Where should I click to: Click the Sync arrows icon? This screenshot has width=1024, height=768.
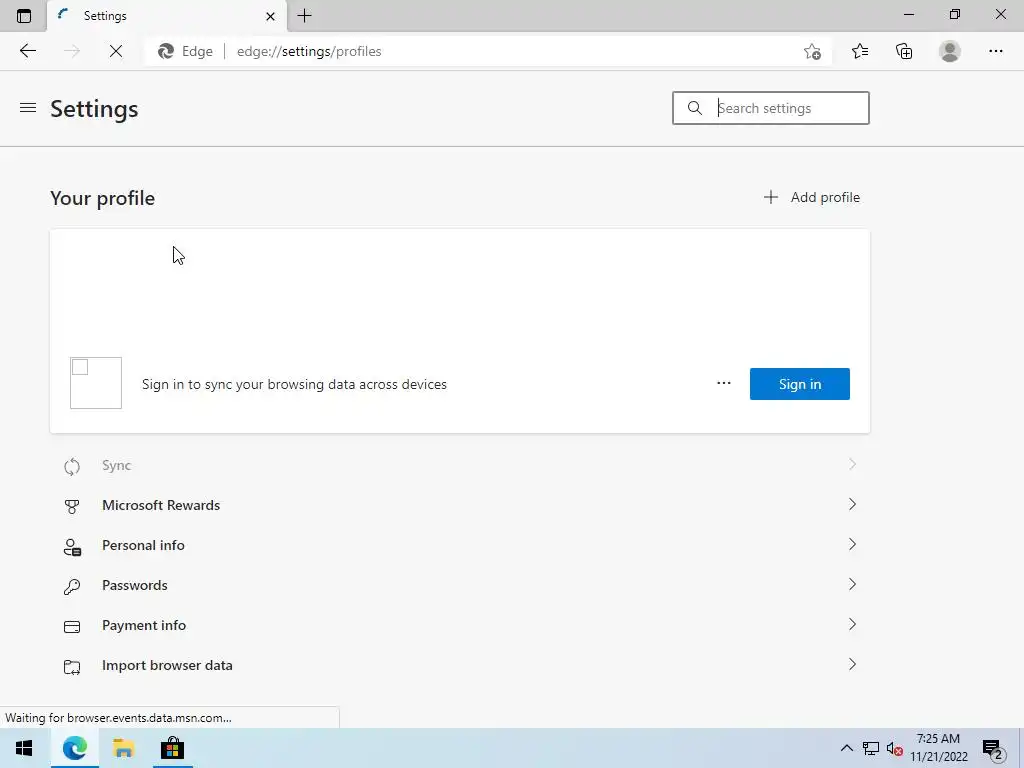click(x=72, y=466)
